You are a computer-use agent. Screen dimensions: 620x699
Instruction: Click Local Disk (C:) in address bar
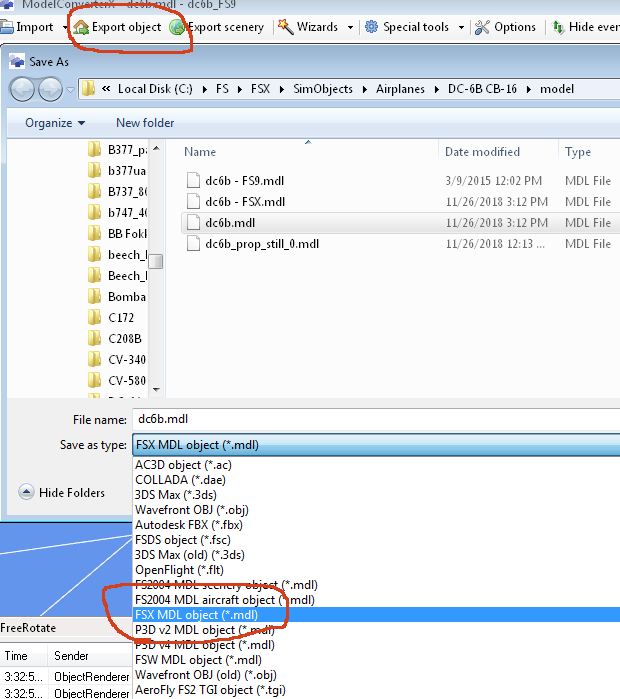click(155, 89)
